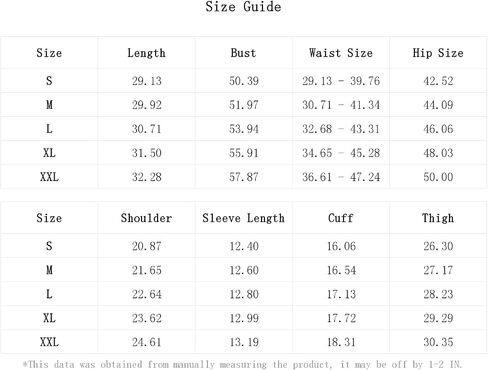Click the manual measuring disclaimer note

[x=242, y=364]
